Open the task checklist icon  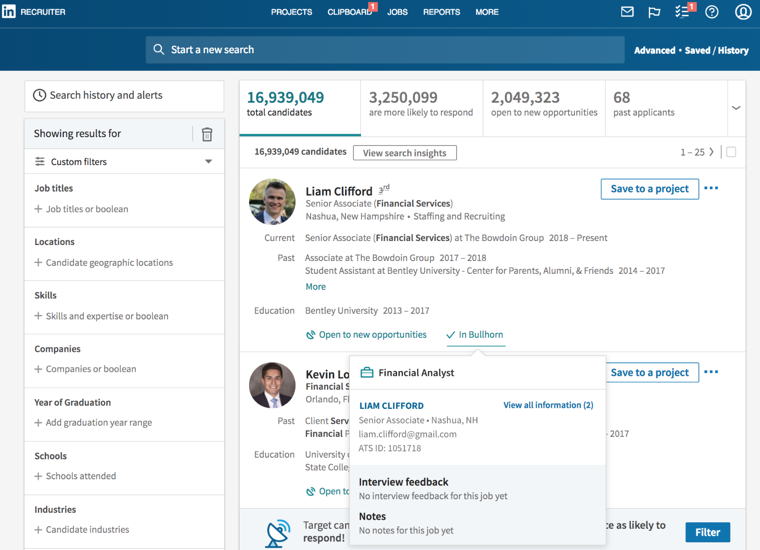[682, 12]
